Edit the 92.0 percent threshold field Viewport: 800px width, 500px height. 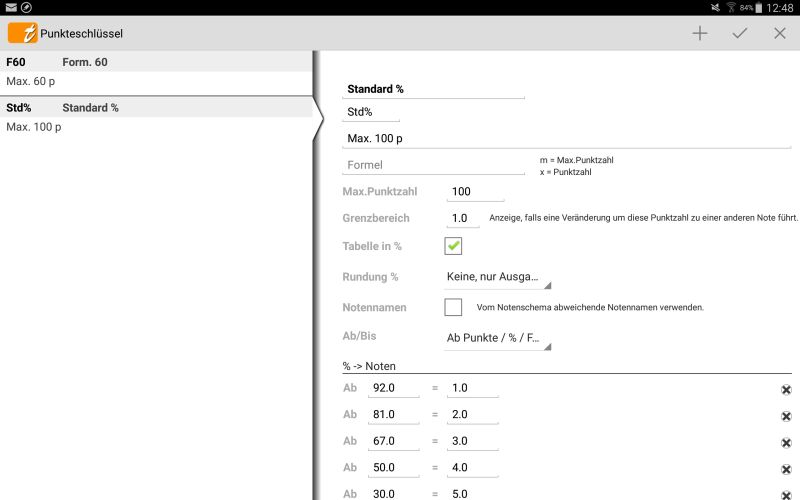(393, 388)
